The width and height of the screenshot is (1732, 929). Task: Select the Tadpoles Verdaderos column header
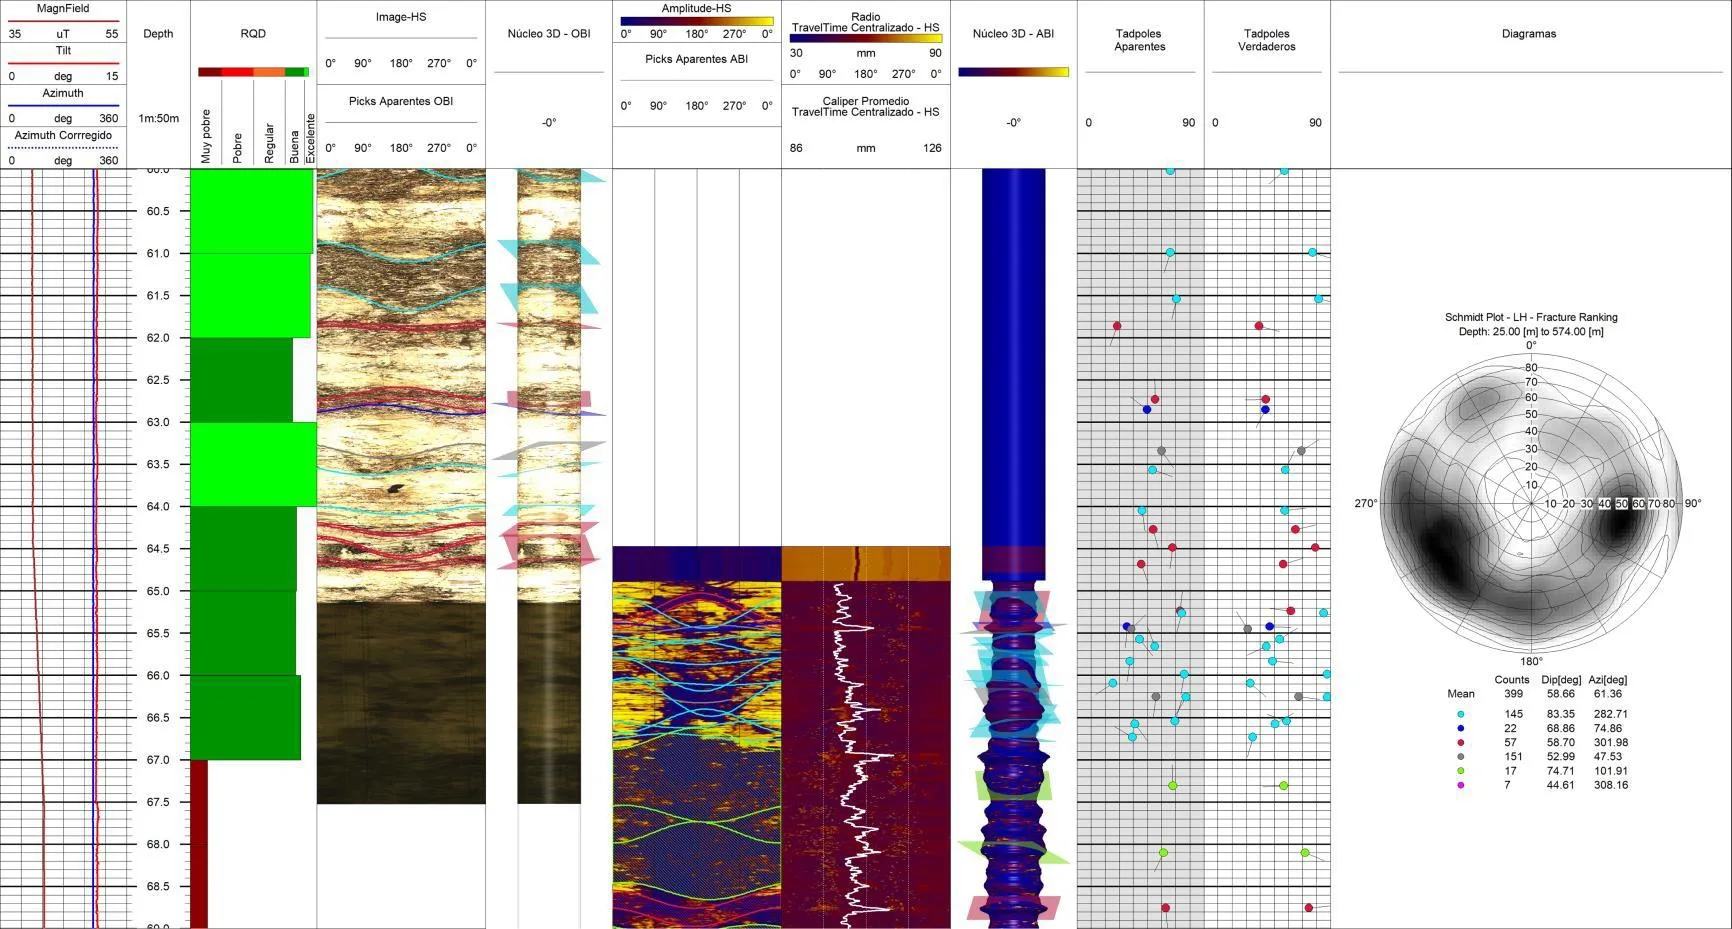tap(1267, 40)
